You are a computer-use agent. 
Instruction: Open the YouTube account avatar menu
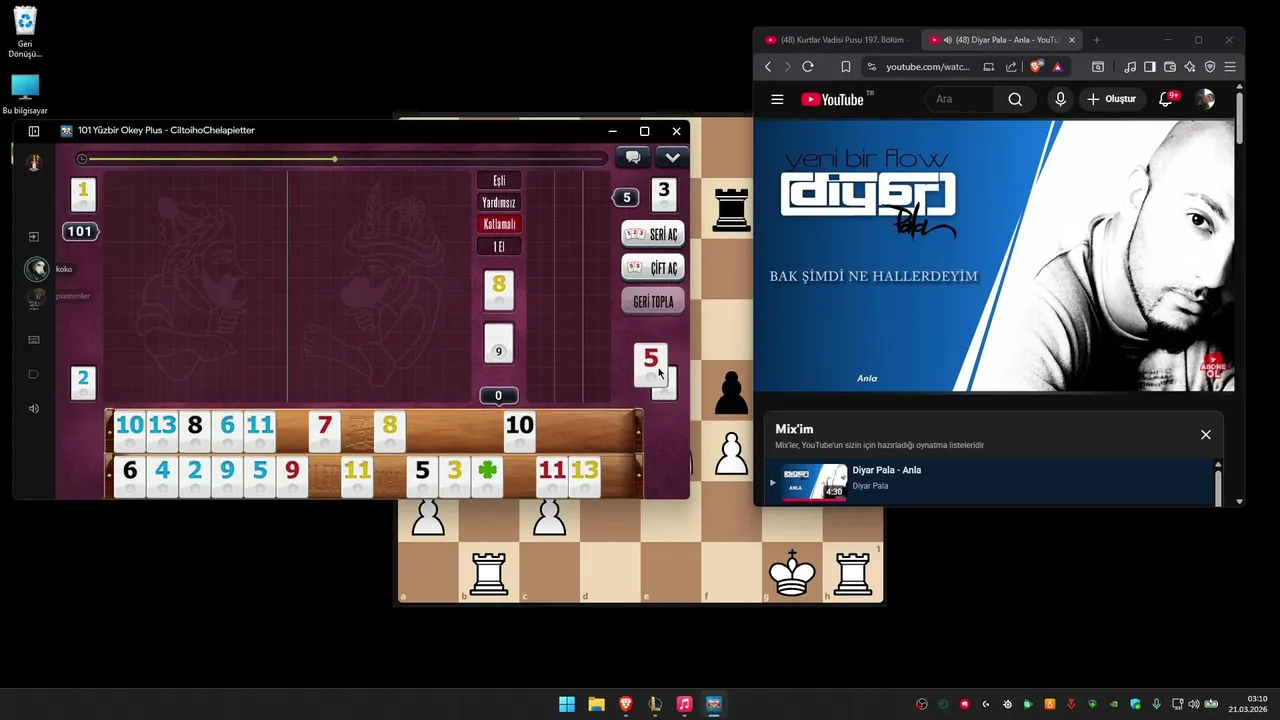[x=1205, y=99]
